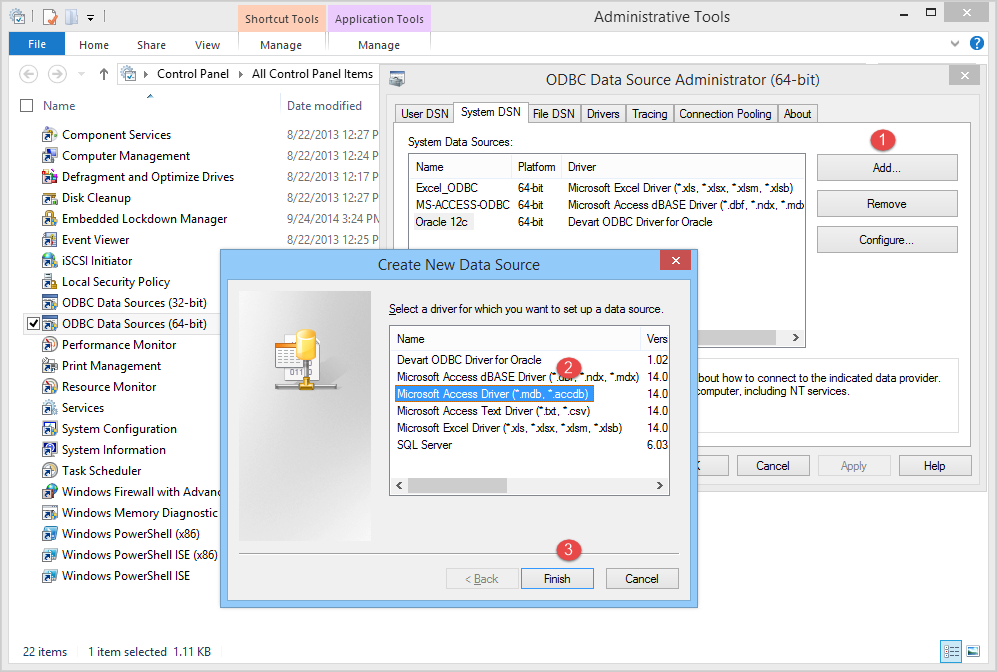The image size is (997, 672).
Task: Switch to large icons view
Action: tap(973, 651)
